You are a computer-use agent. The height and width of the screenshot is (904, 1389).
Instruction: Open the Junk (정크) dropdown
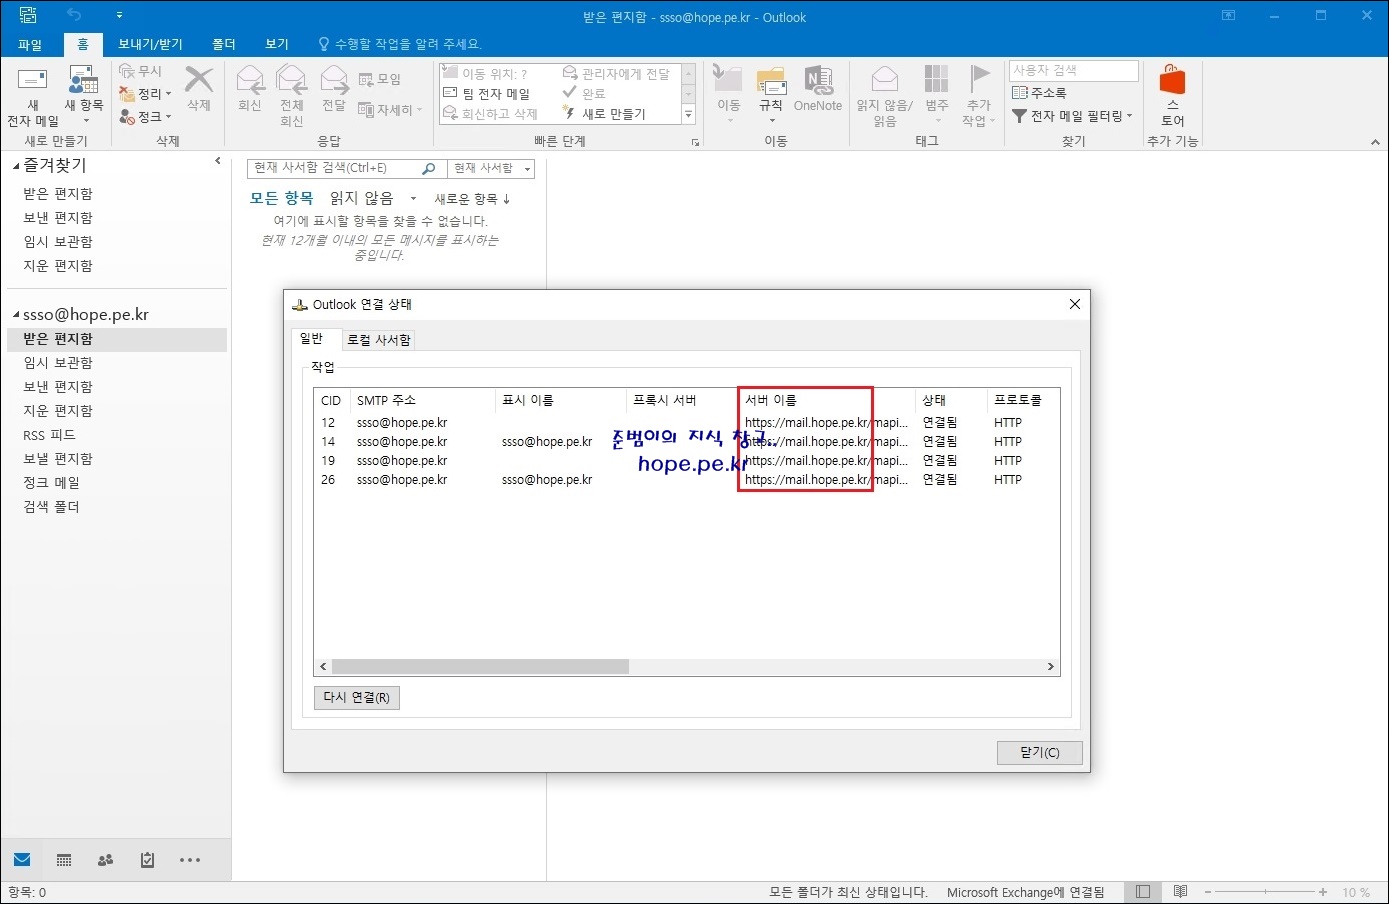146,117
